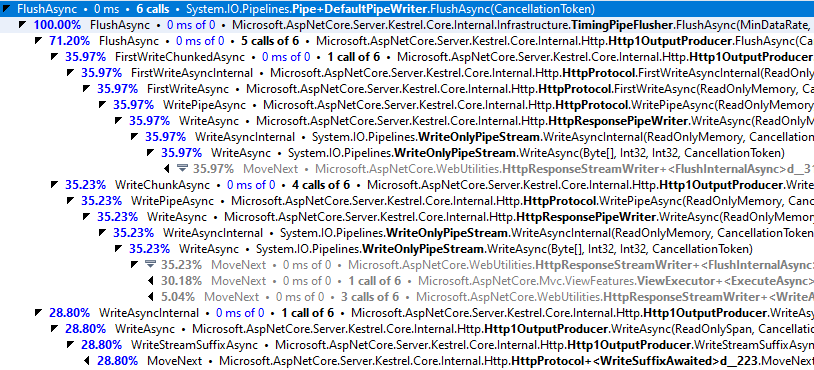814x370 pixels.
Task: Collapse 35.97% WriteAsync HttpResponsePipeWriter node
Action: coord(118,121)
